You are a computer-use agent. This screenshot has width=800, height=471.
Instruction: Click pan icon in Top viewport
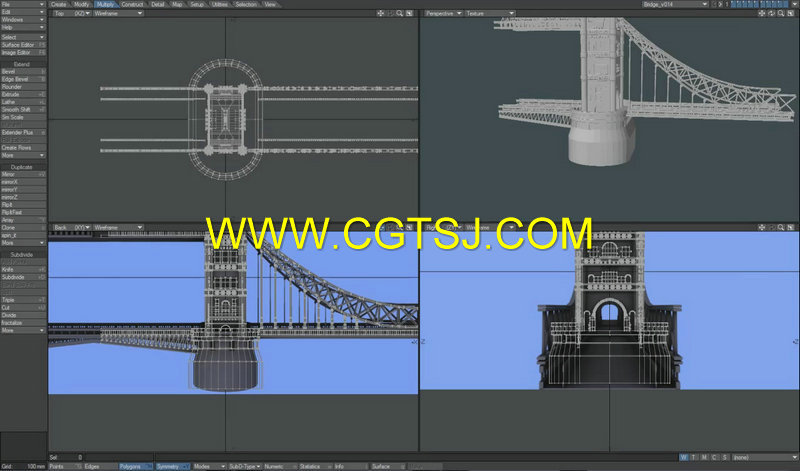(x=380, y=13)
